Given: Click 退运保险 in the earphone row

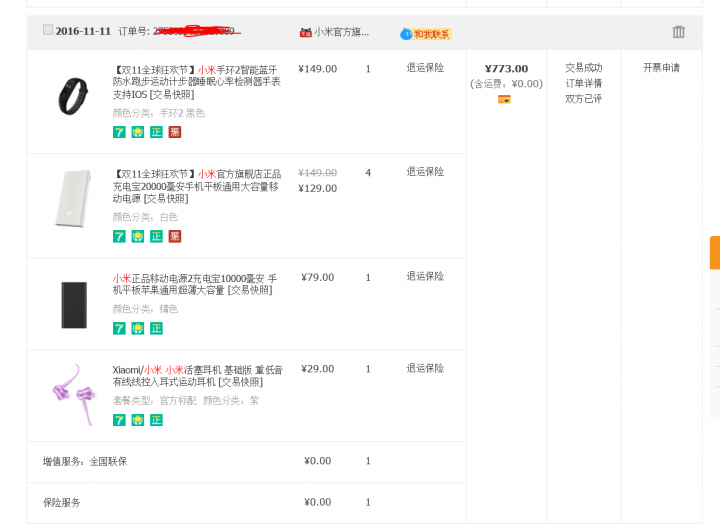Looking at the screenshot, I should 425,368.
